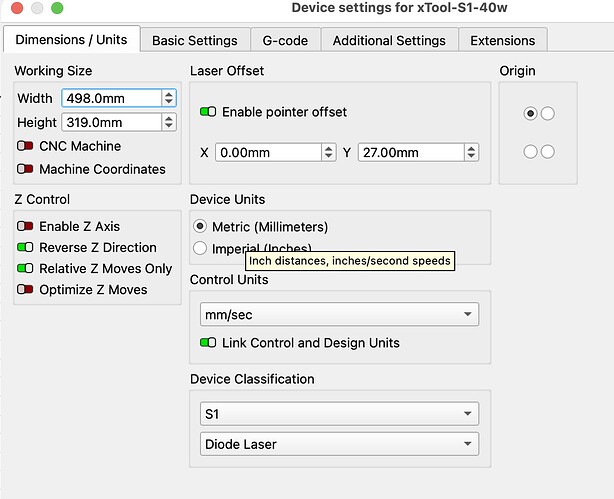Open the G-code tab
This screenshot has height=499, width=614.
coord(285,40)
